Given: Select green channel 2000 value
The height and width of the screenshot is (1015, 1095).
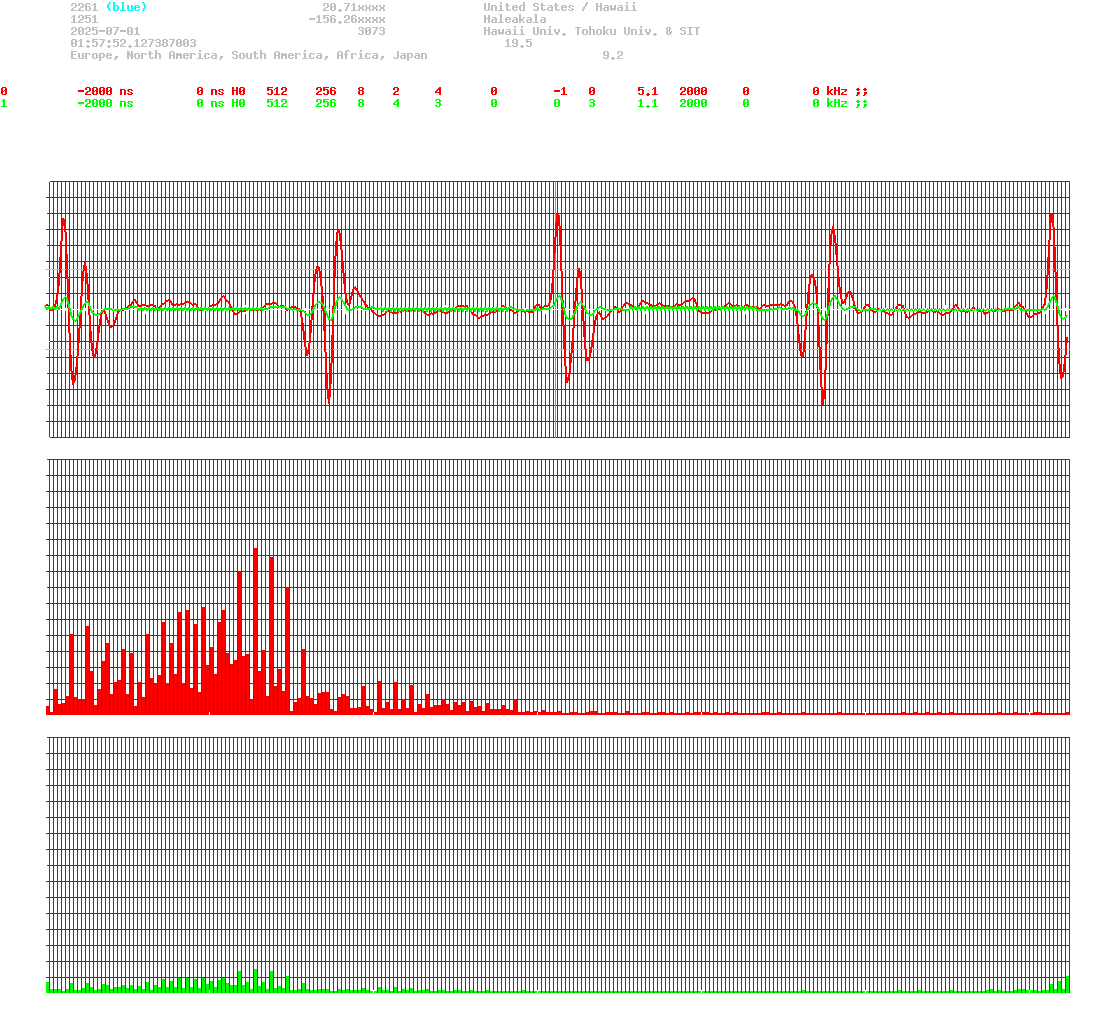Looking at the screenshot, I should tap(693, 103).
